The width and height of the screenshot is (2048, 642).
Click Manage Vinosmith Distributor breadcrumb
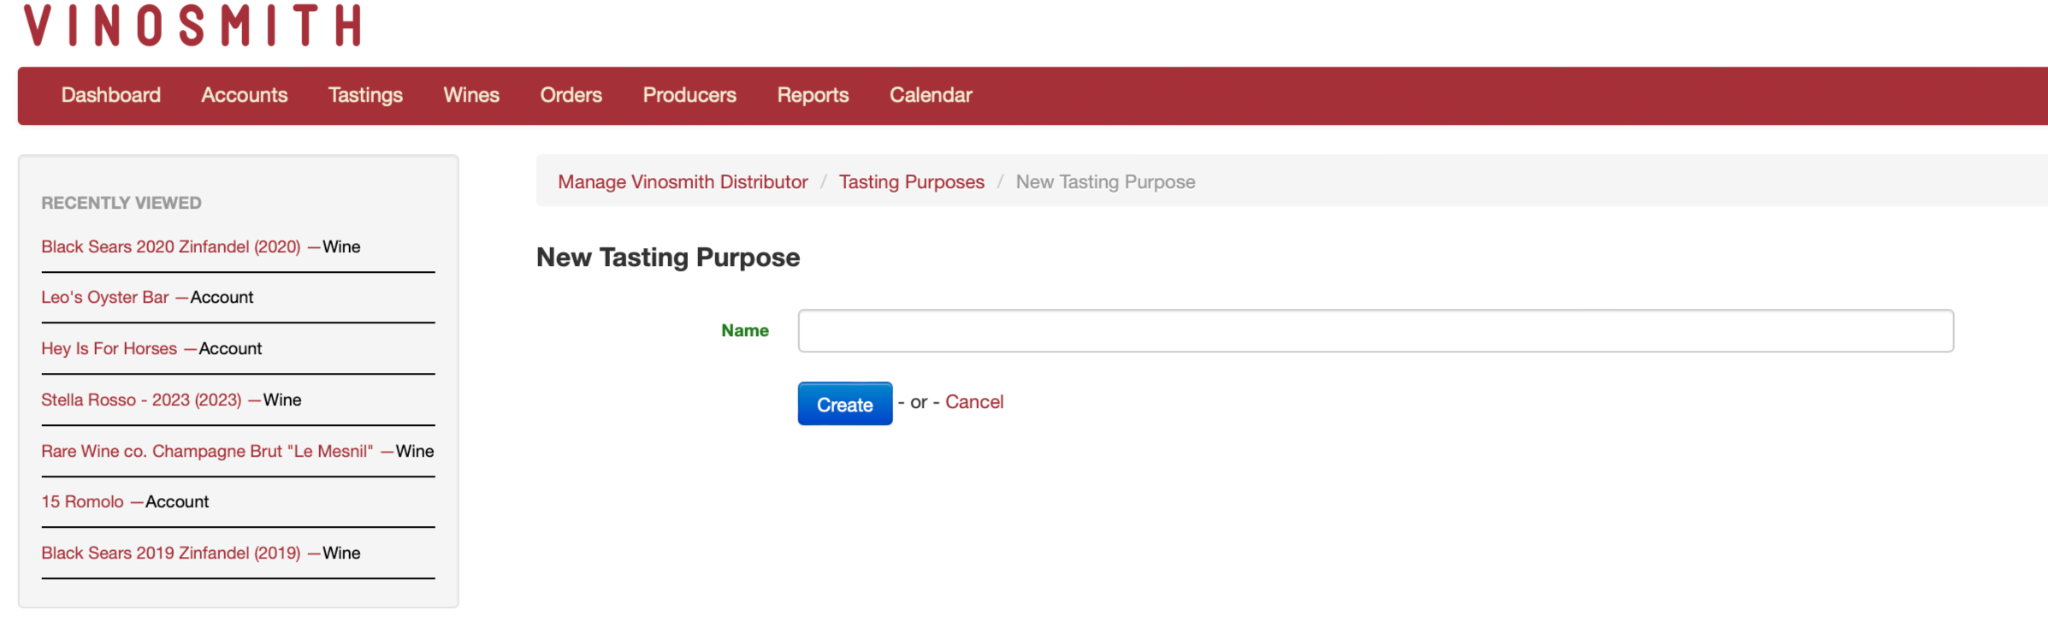point(683,182)
